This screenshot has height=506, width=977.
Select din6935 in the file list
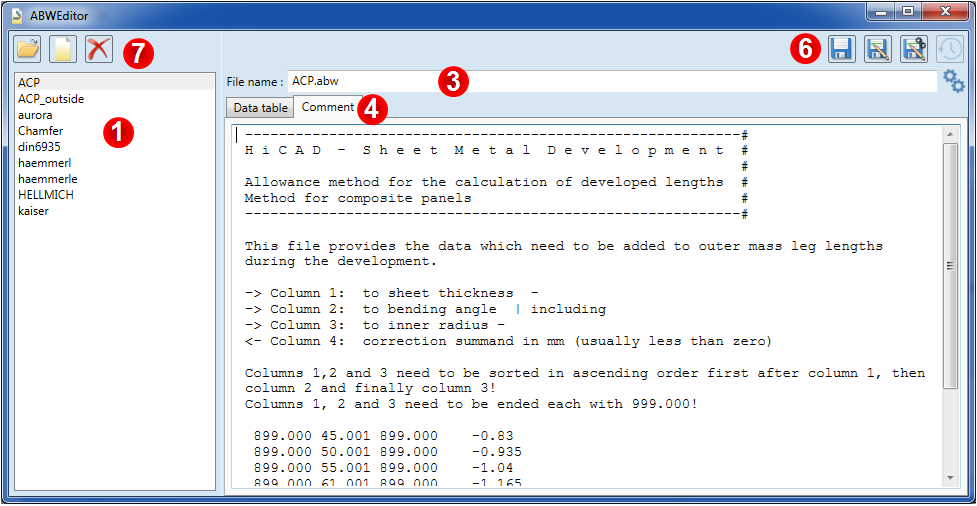[x=115, y=146]
